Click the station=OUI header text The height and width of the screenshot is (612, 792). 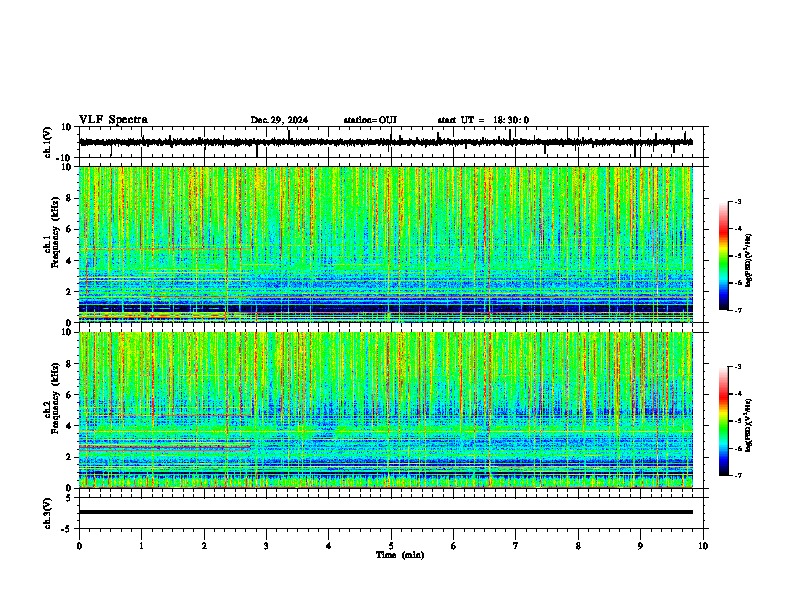pos(370,120)
